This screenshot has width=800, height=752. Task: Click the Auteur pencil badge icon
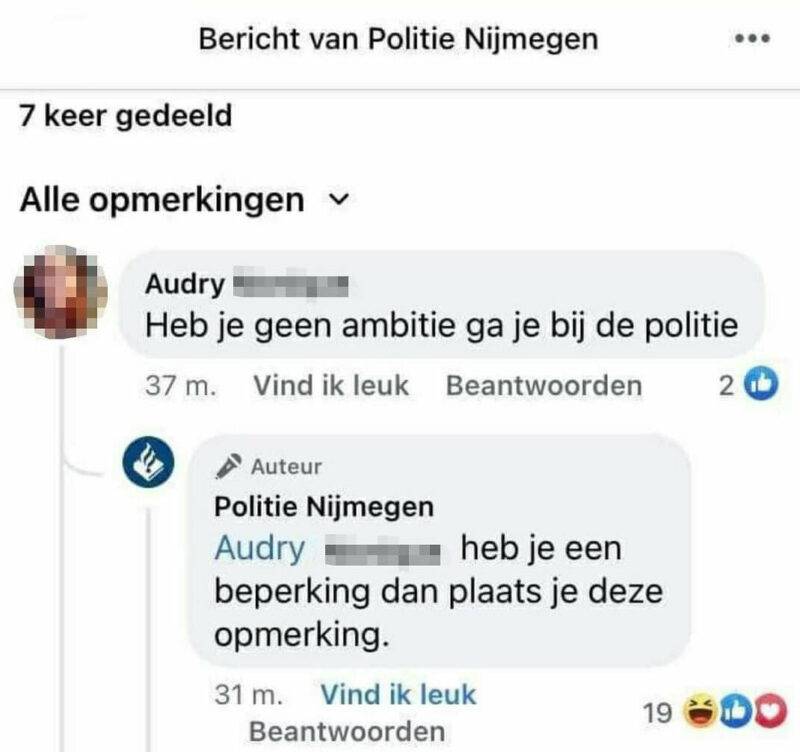(x=231, y=466)
